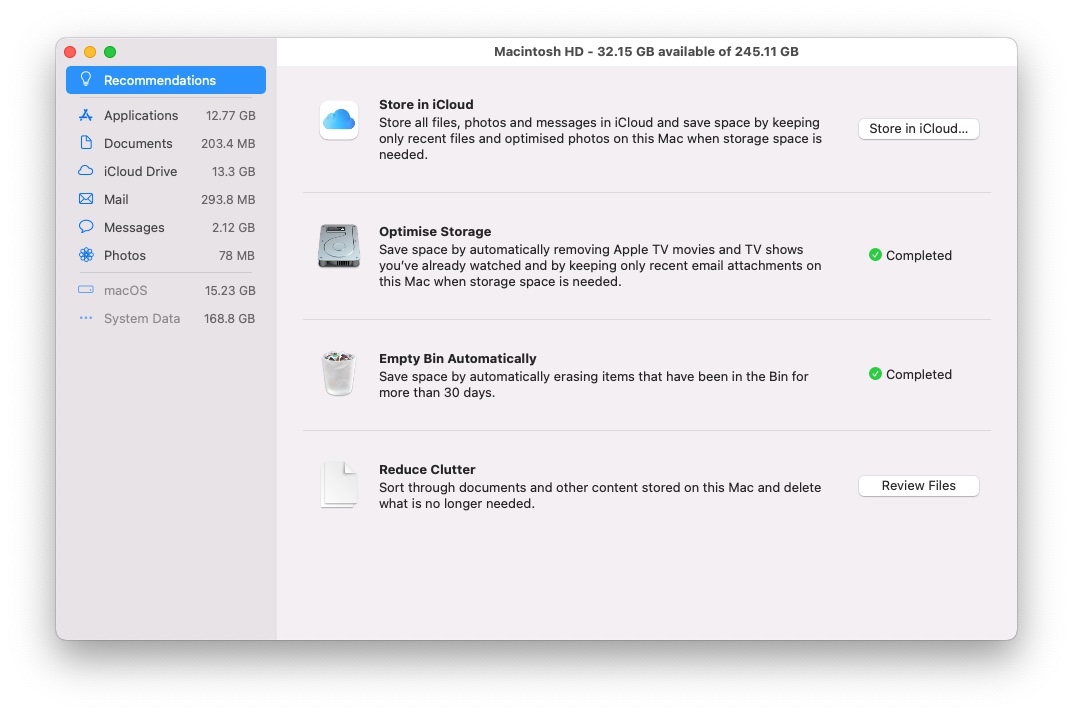
Task: Click the 13.3 GB iCloud Drive size
Action: 233,172
